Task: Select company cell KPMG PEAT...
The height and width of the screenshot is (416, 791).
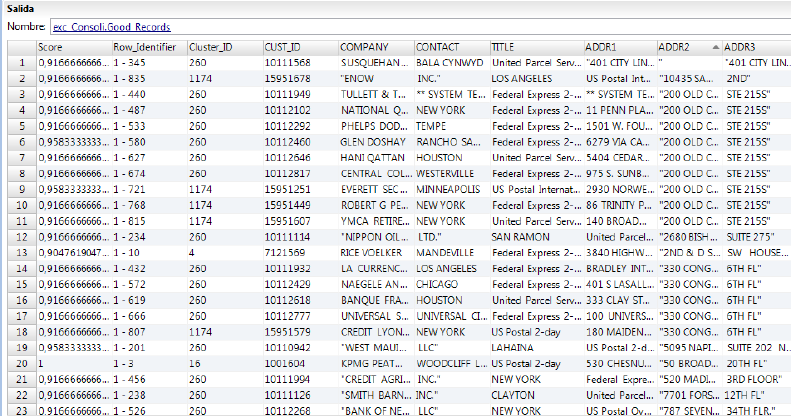Action: tap(376, 364)
